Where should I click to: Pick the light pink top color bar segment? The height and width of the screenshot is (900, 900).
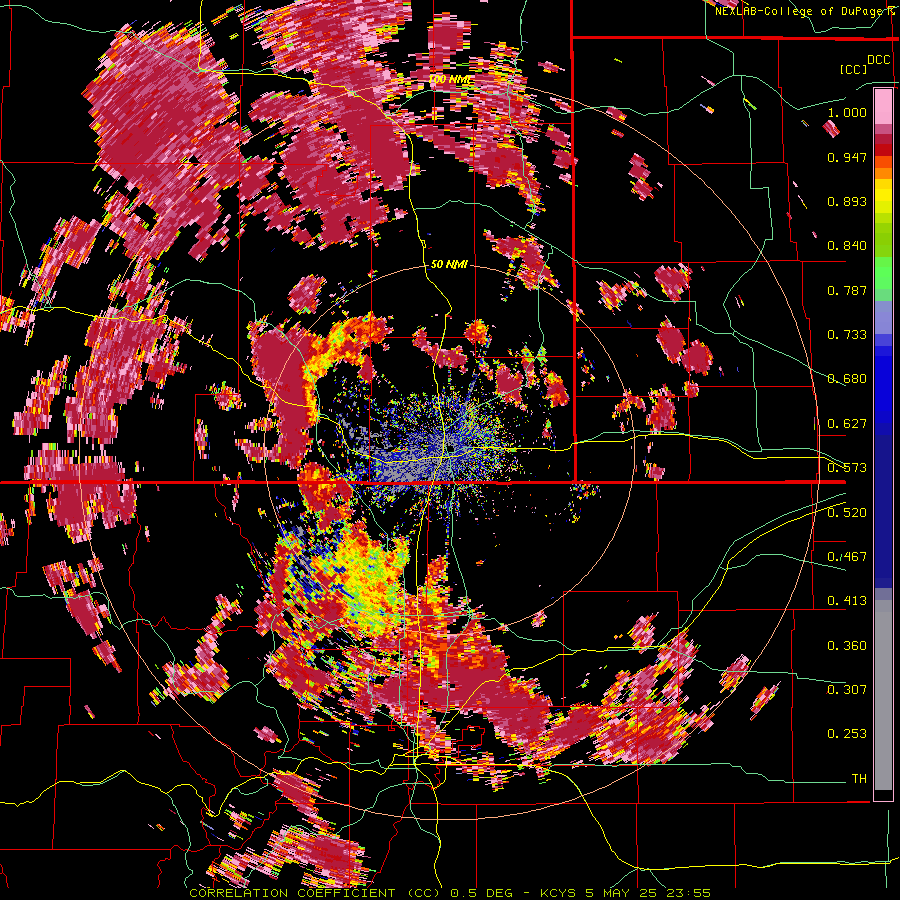[x=883, y=106]
